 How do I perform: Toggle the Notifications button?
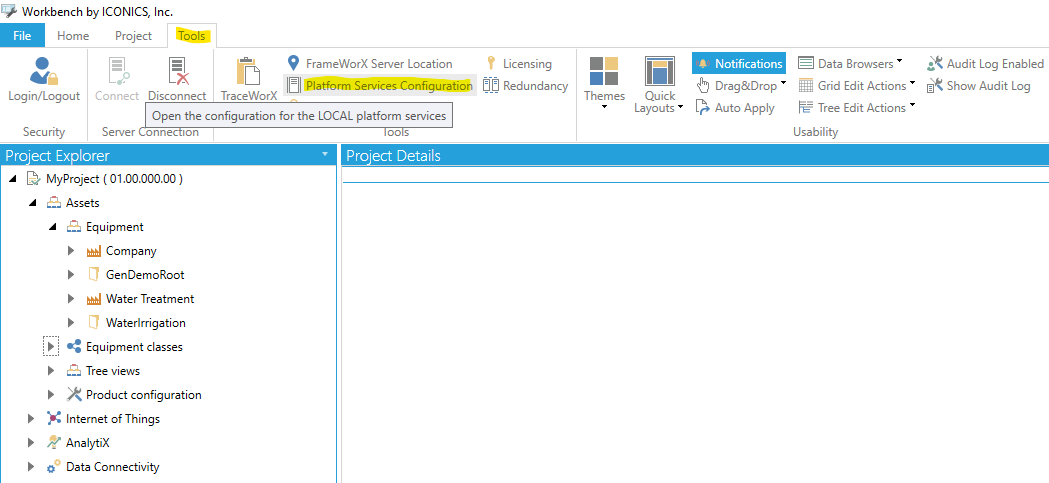[x=739, y=63]
